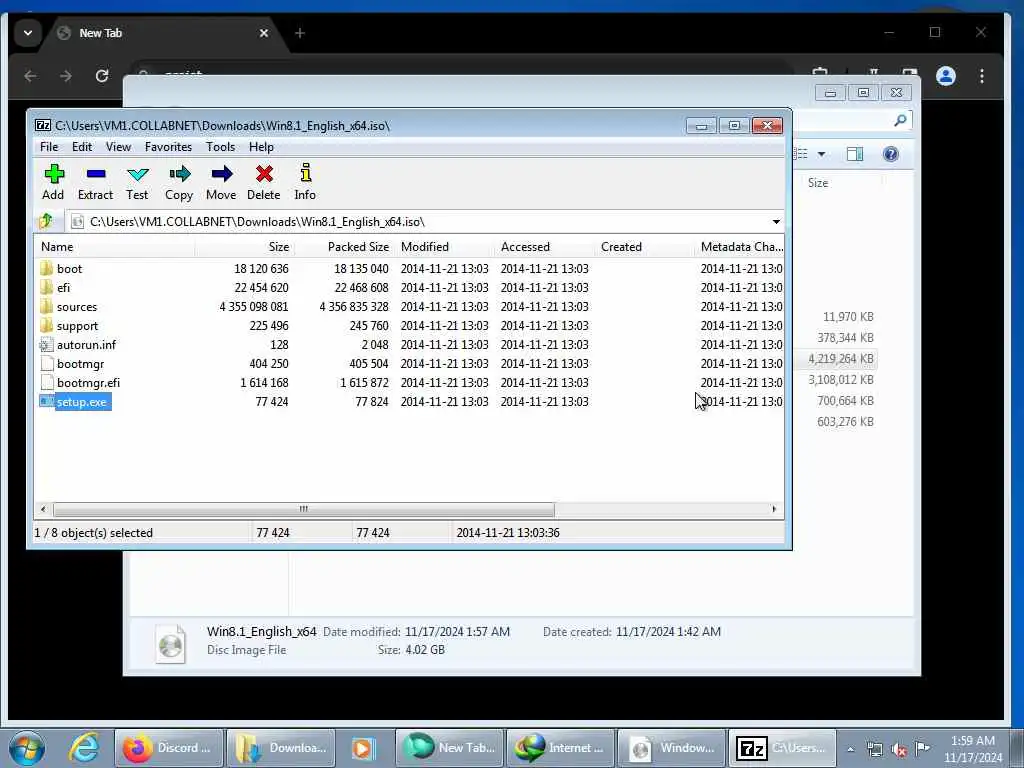Screen dimensions: 1024x768
Task: Open the Tools menu
Action: (220, 147)
